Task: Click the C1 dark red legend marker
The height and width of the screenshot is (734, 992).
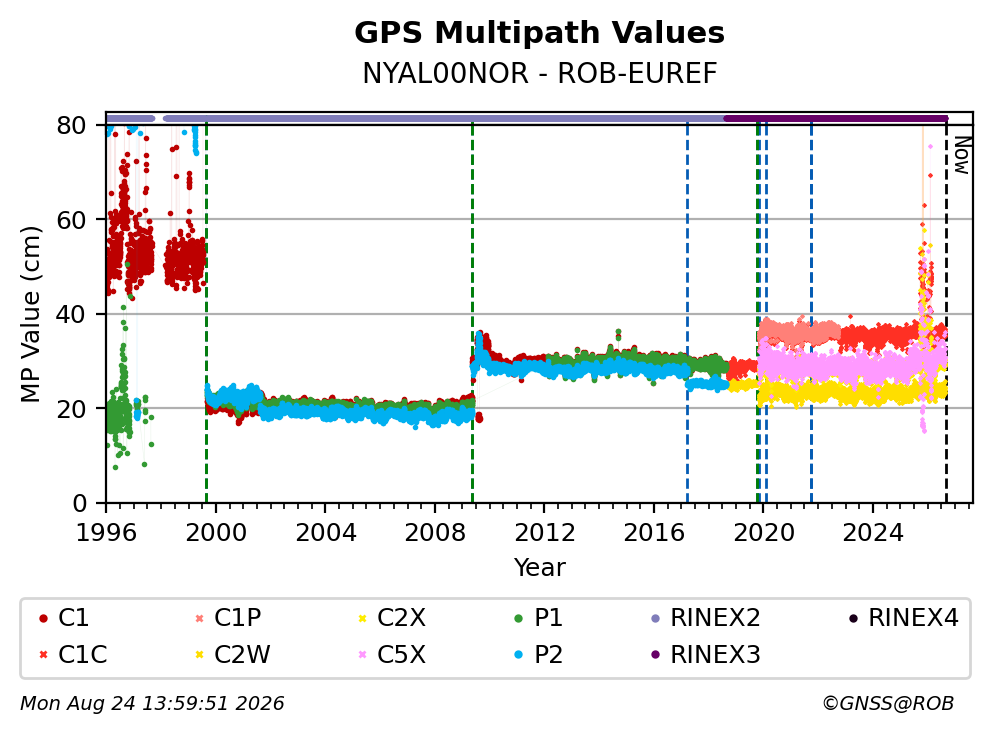Action: point(44,618)
